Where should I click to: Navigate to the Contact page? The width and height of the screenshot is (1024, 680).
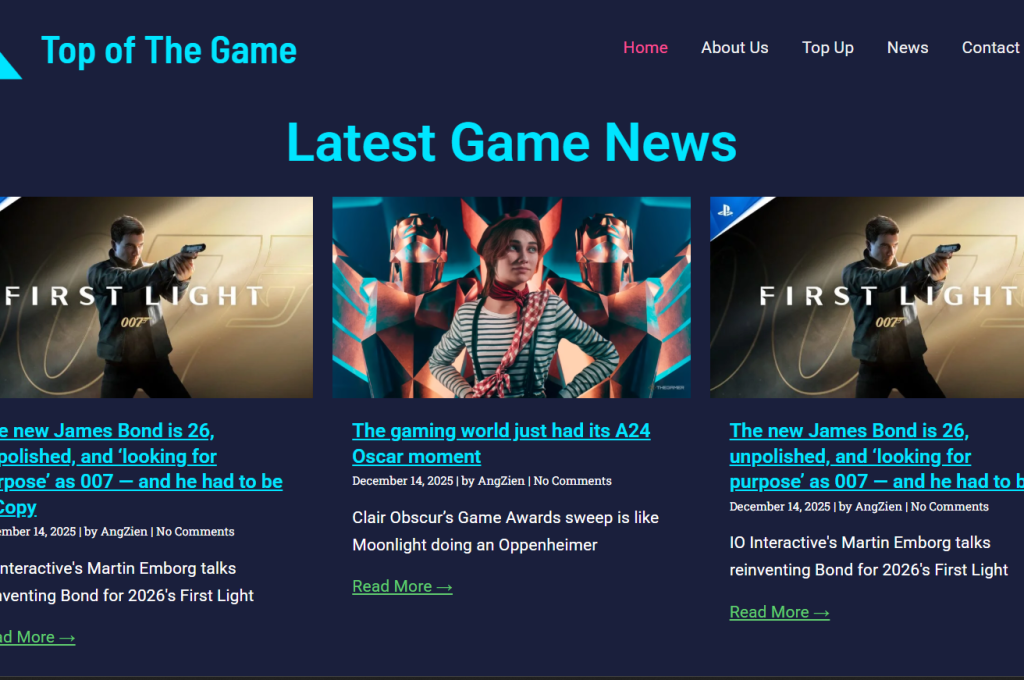point(990,48)
